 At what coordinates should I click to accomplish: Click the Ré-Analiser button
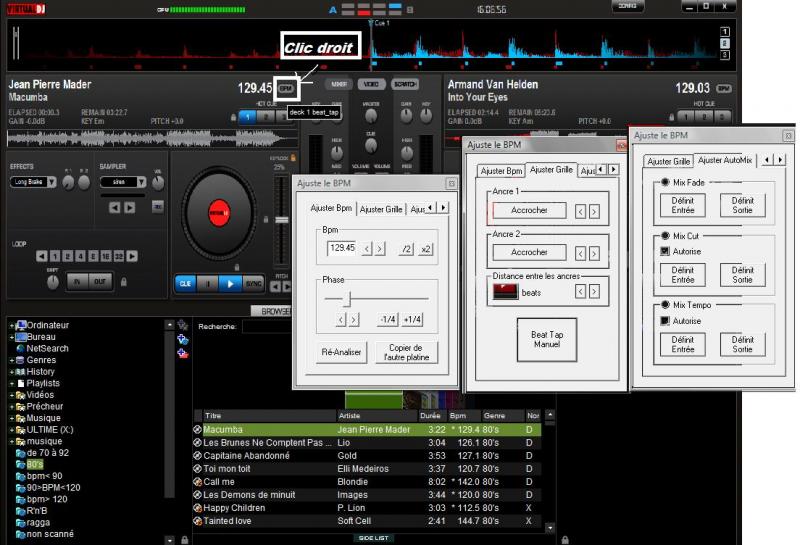[341, 352]
